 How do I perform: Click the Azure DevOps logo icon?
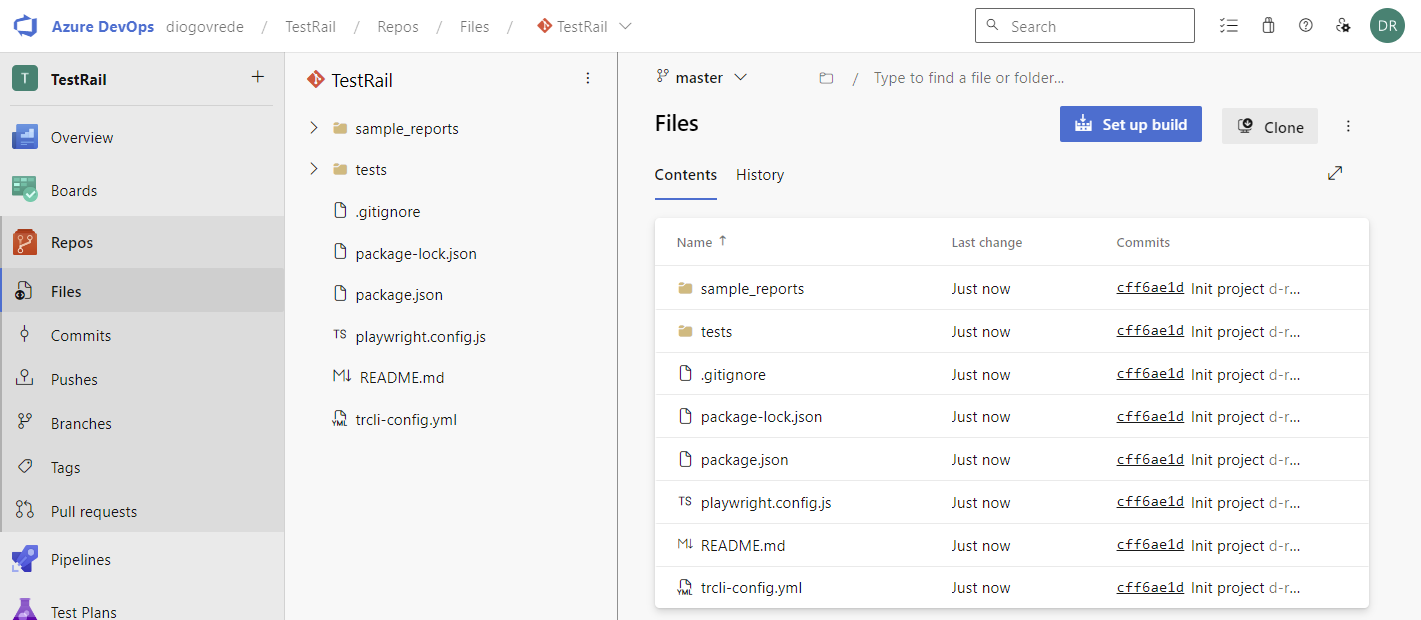click(x=25, y=26)
